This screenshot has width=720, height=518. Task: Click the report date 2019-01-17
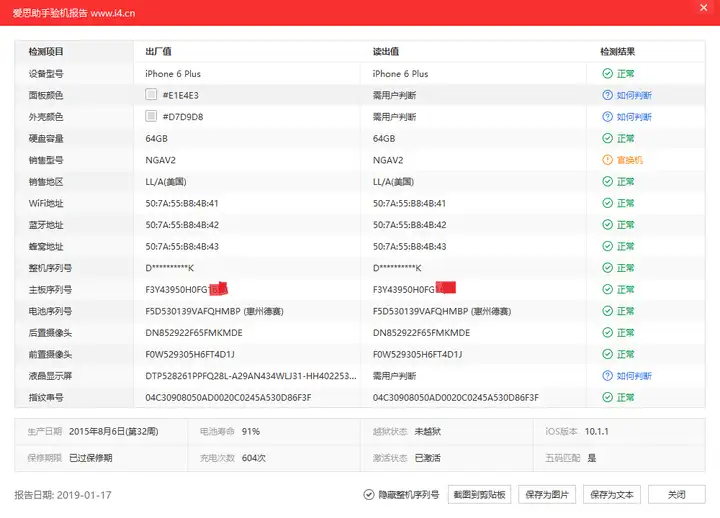(x=84, y=495)
